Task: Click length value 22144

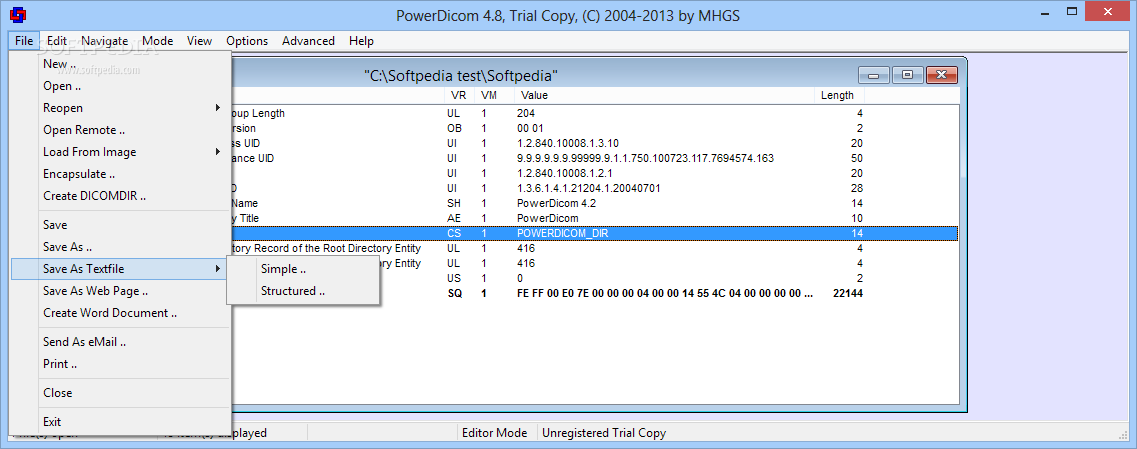Action: (x=847, y=294)
